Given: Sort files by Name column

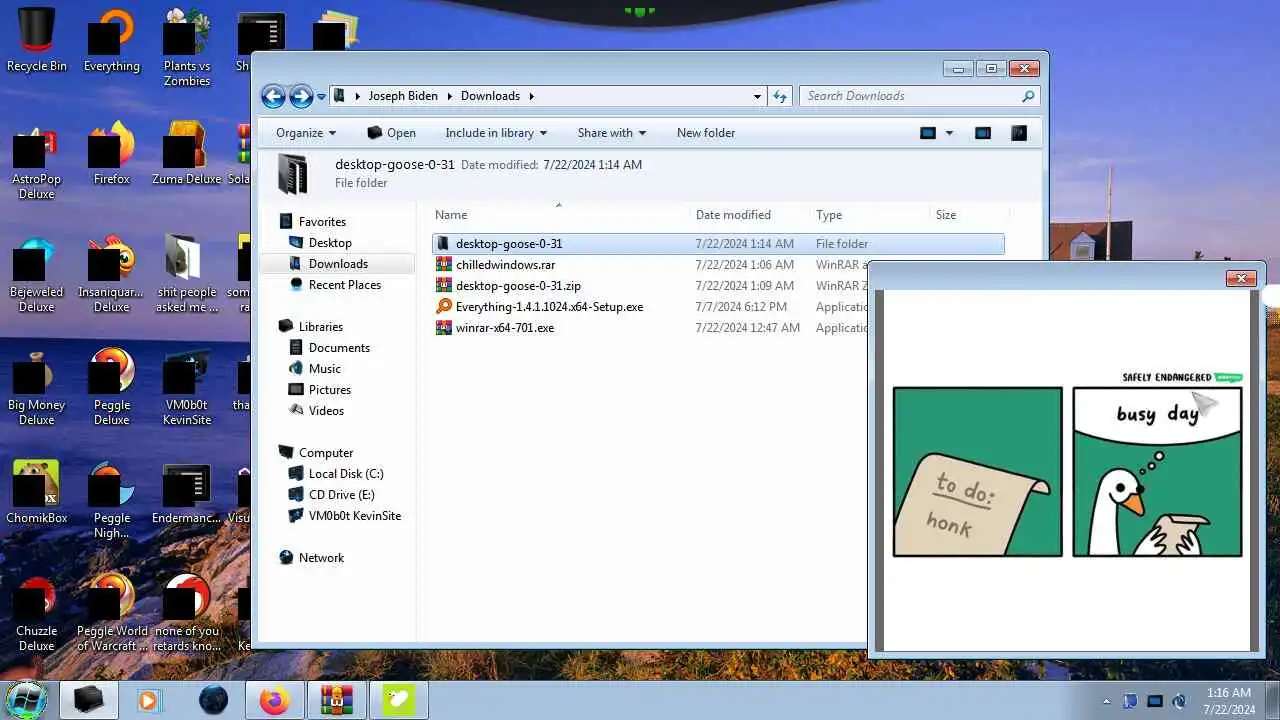Looking at the screenshot, I should point(561,215).
